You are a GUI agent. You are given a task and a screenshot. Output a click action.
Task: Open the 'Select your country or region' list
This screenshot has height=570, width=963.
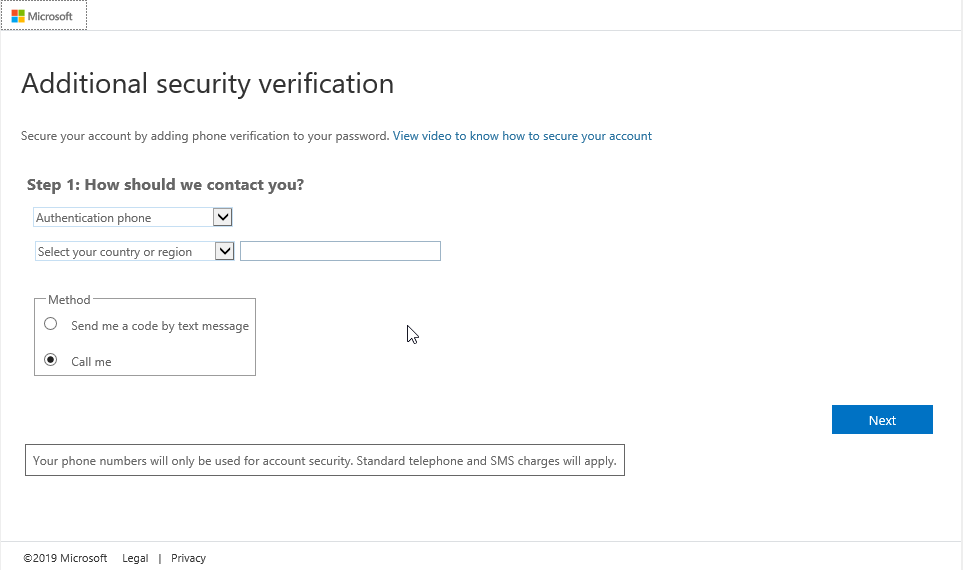tap(123, 252)
